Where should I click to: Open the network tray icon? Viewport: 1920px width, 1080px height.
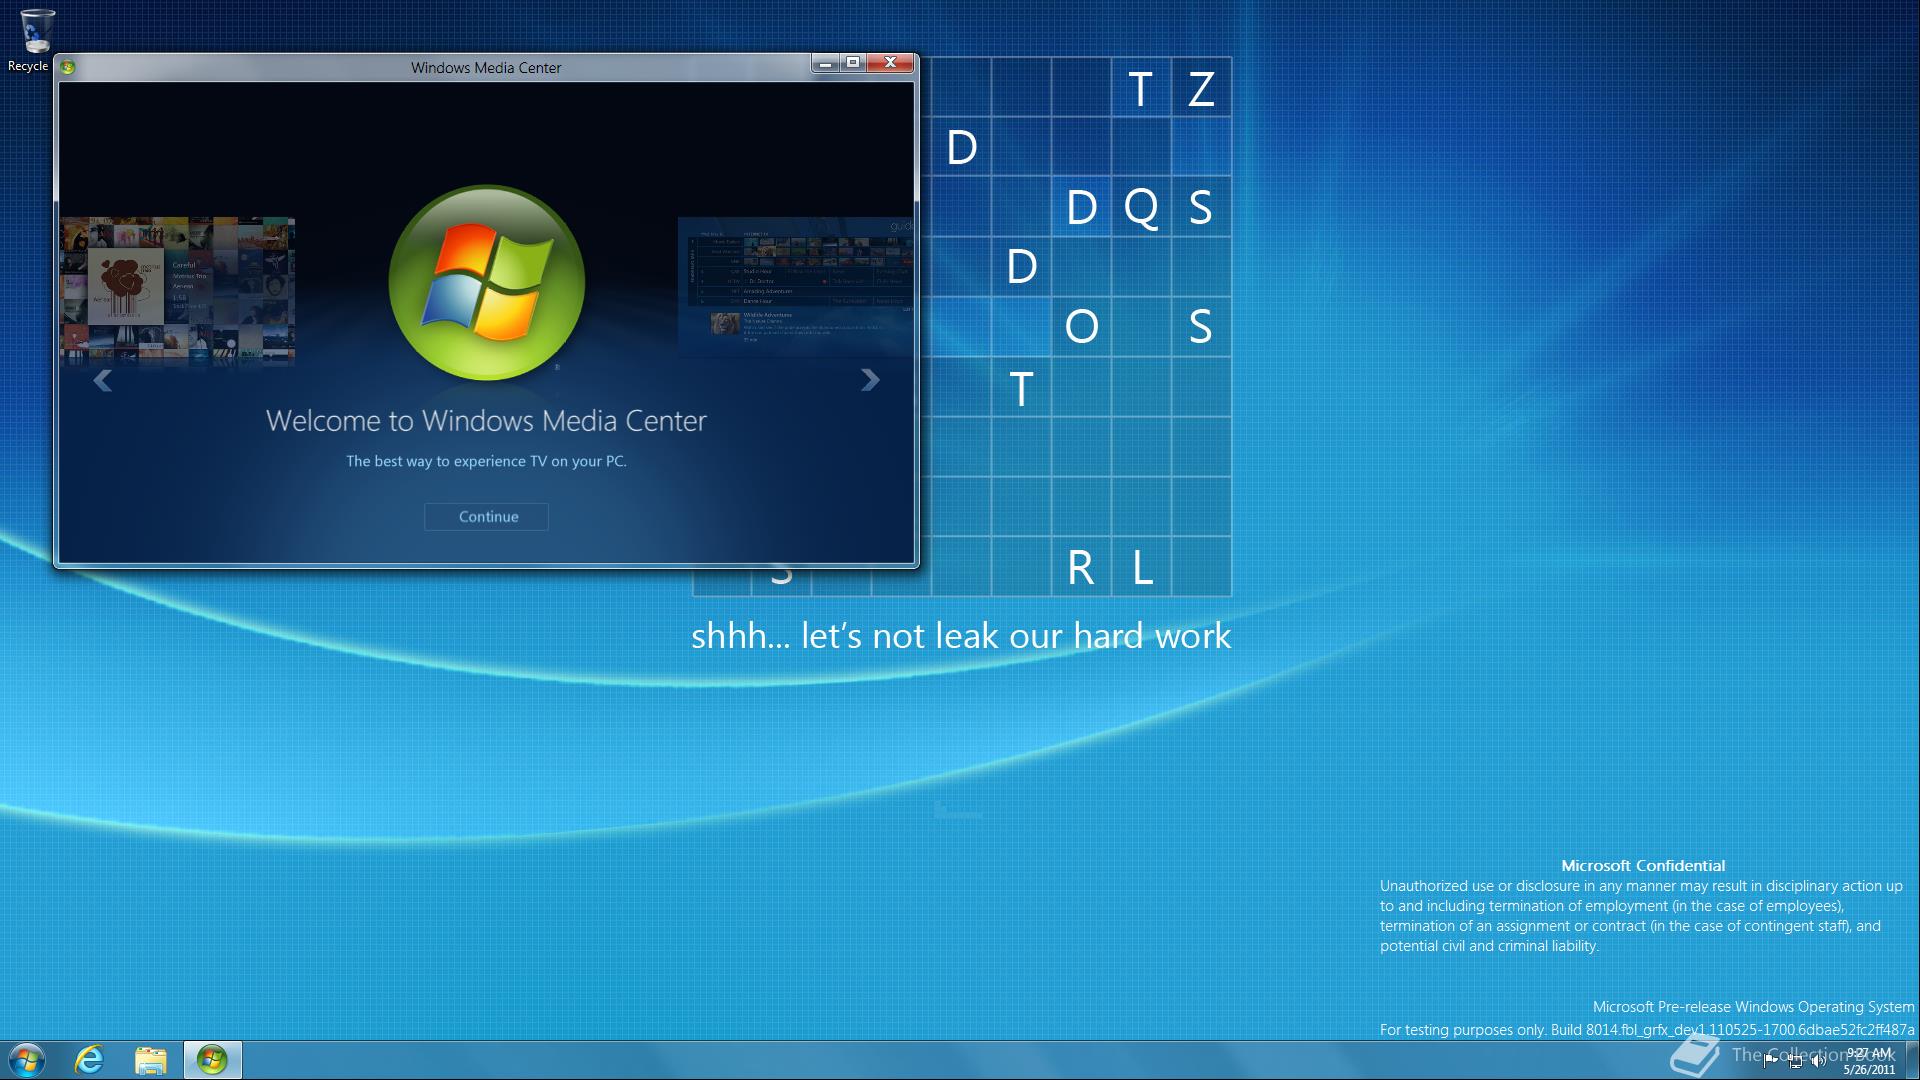click(x=1796, y=1061)
